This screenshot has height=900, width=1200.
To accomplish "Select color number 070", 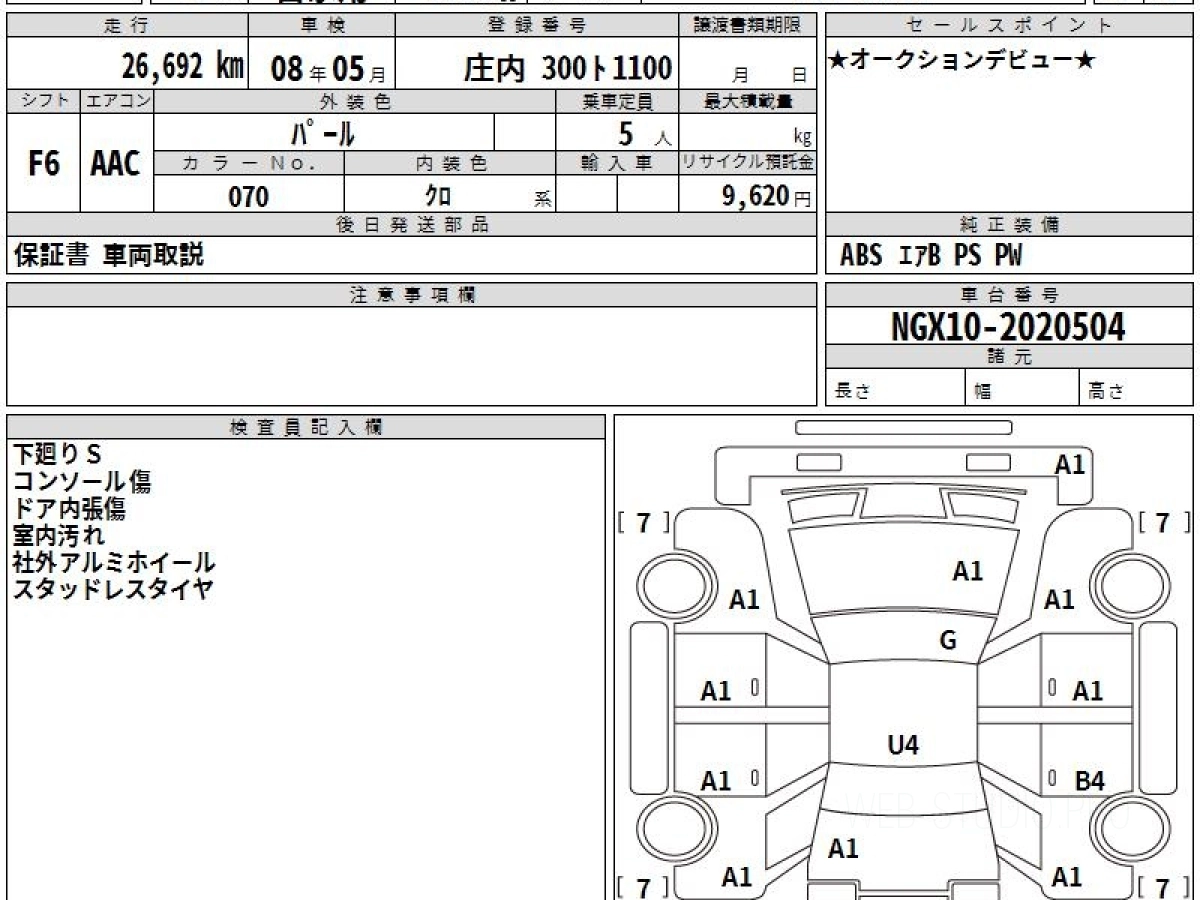I will pyautogui.click(x=248, y=197).
